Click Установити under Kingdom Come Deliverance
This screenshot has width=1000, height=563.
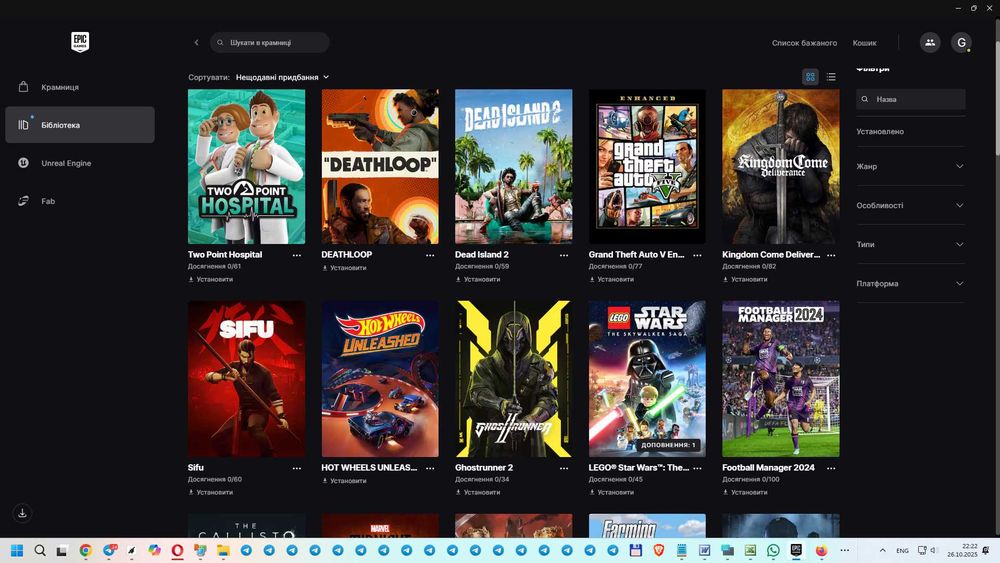[745, 279]
